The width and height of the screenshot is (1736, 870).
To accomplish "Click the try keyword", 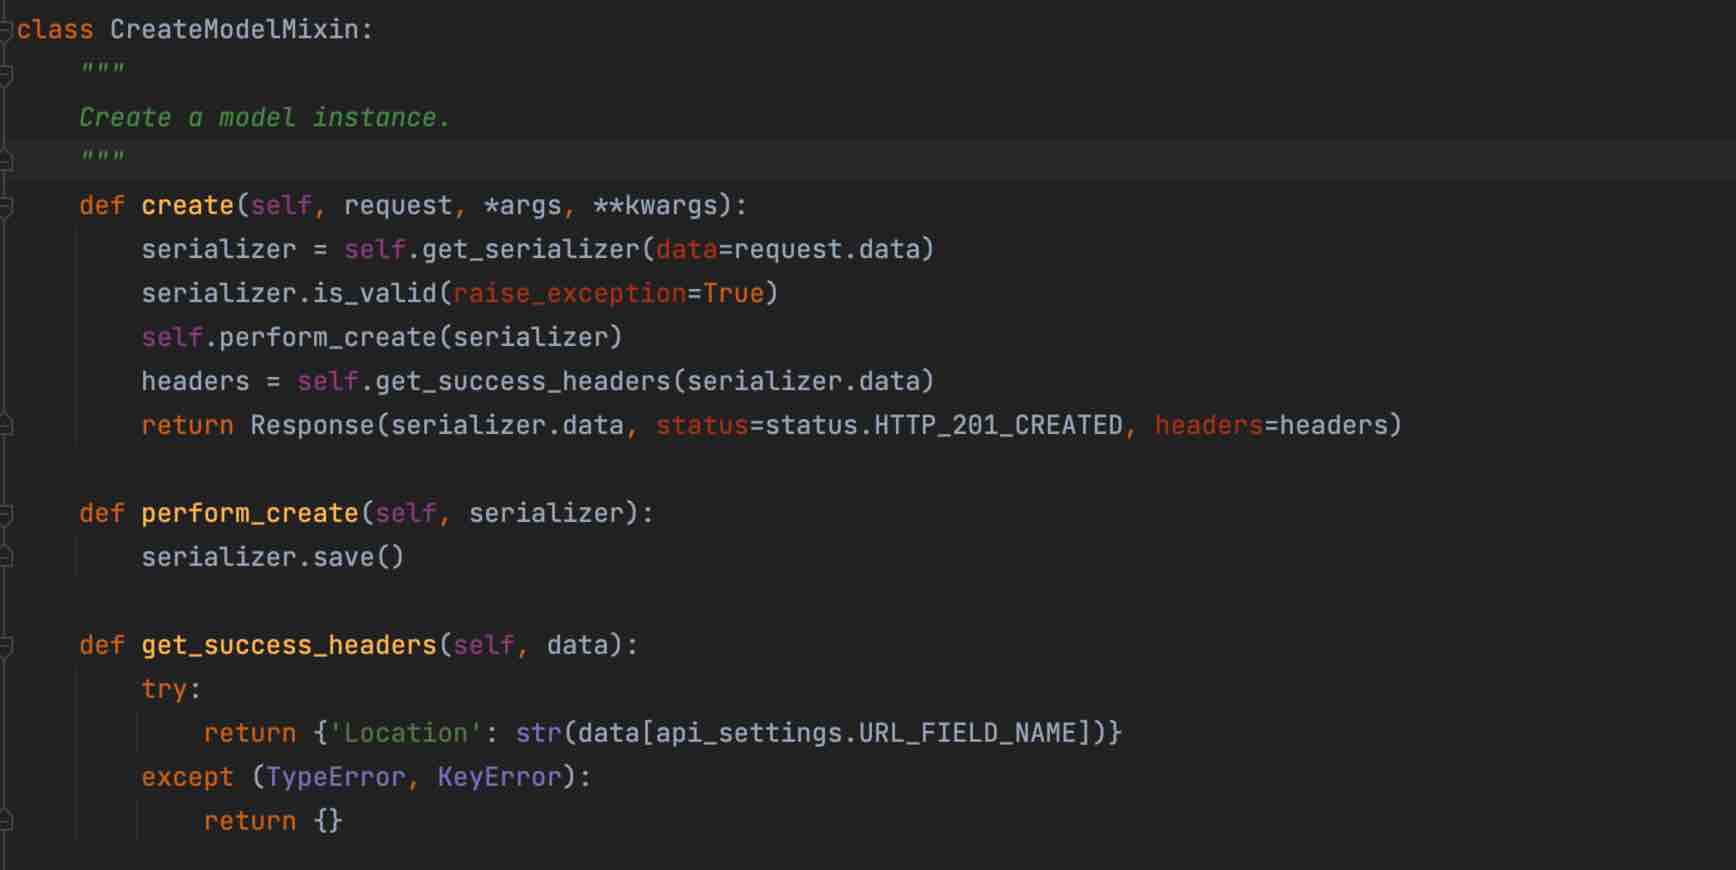I will (x=164, y=690).
